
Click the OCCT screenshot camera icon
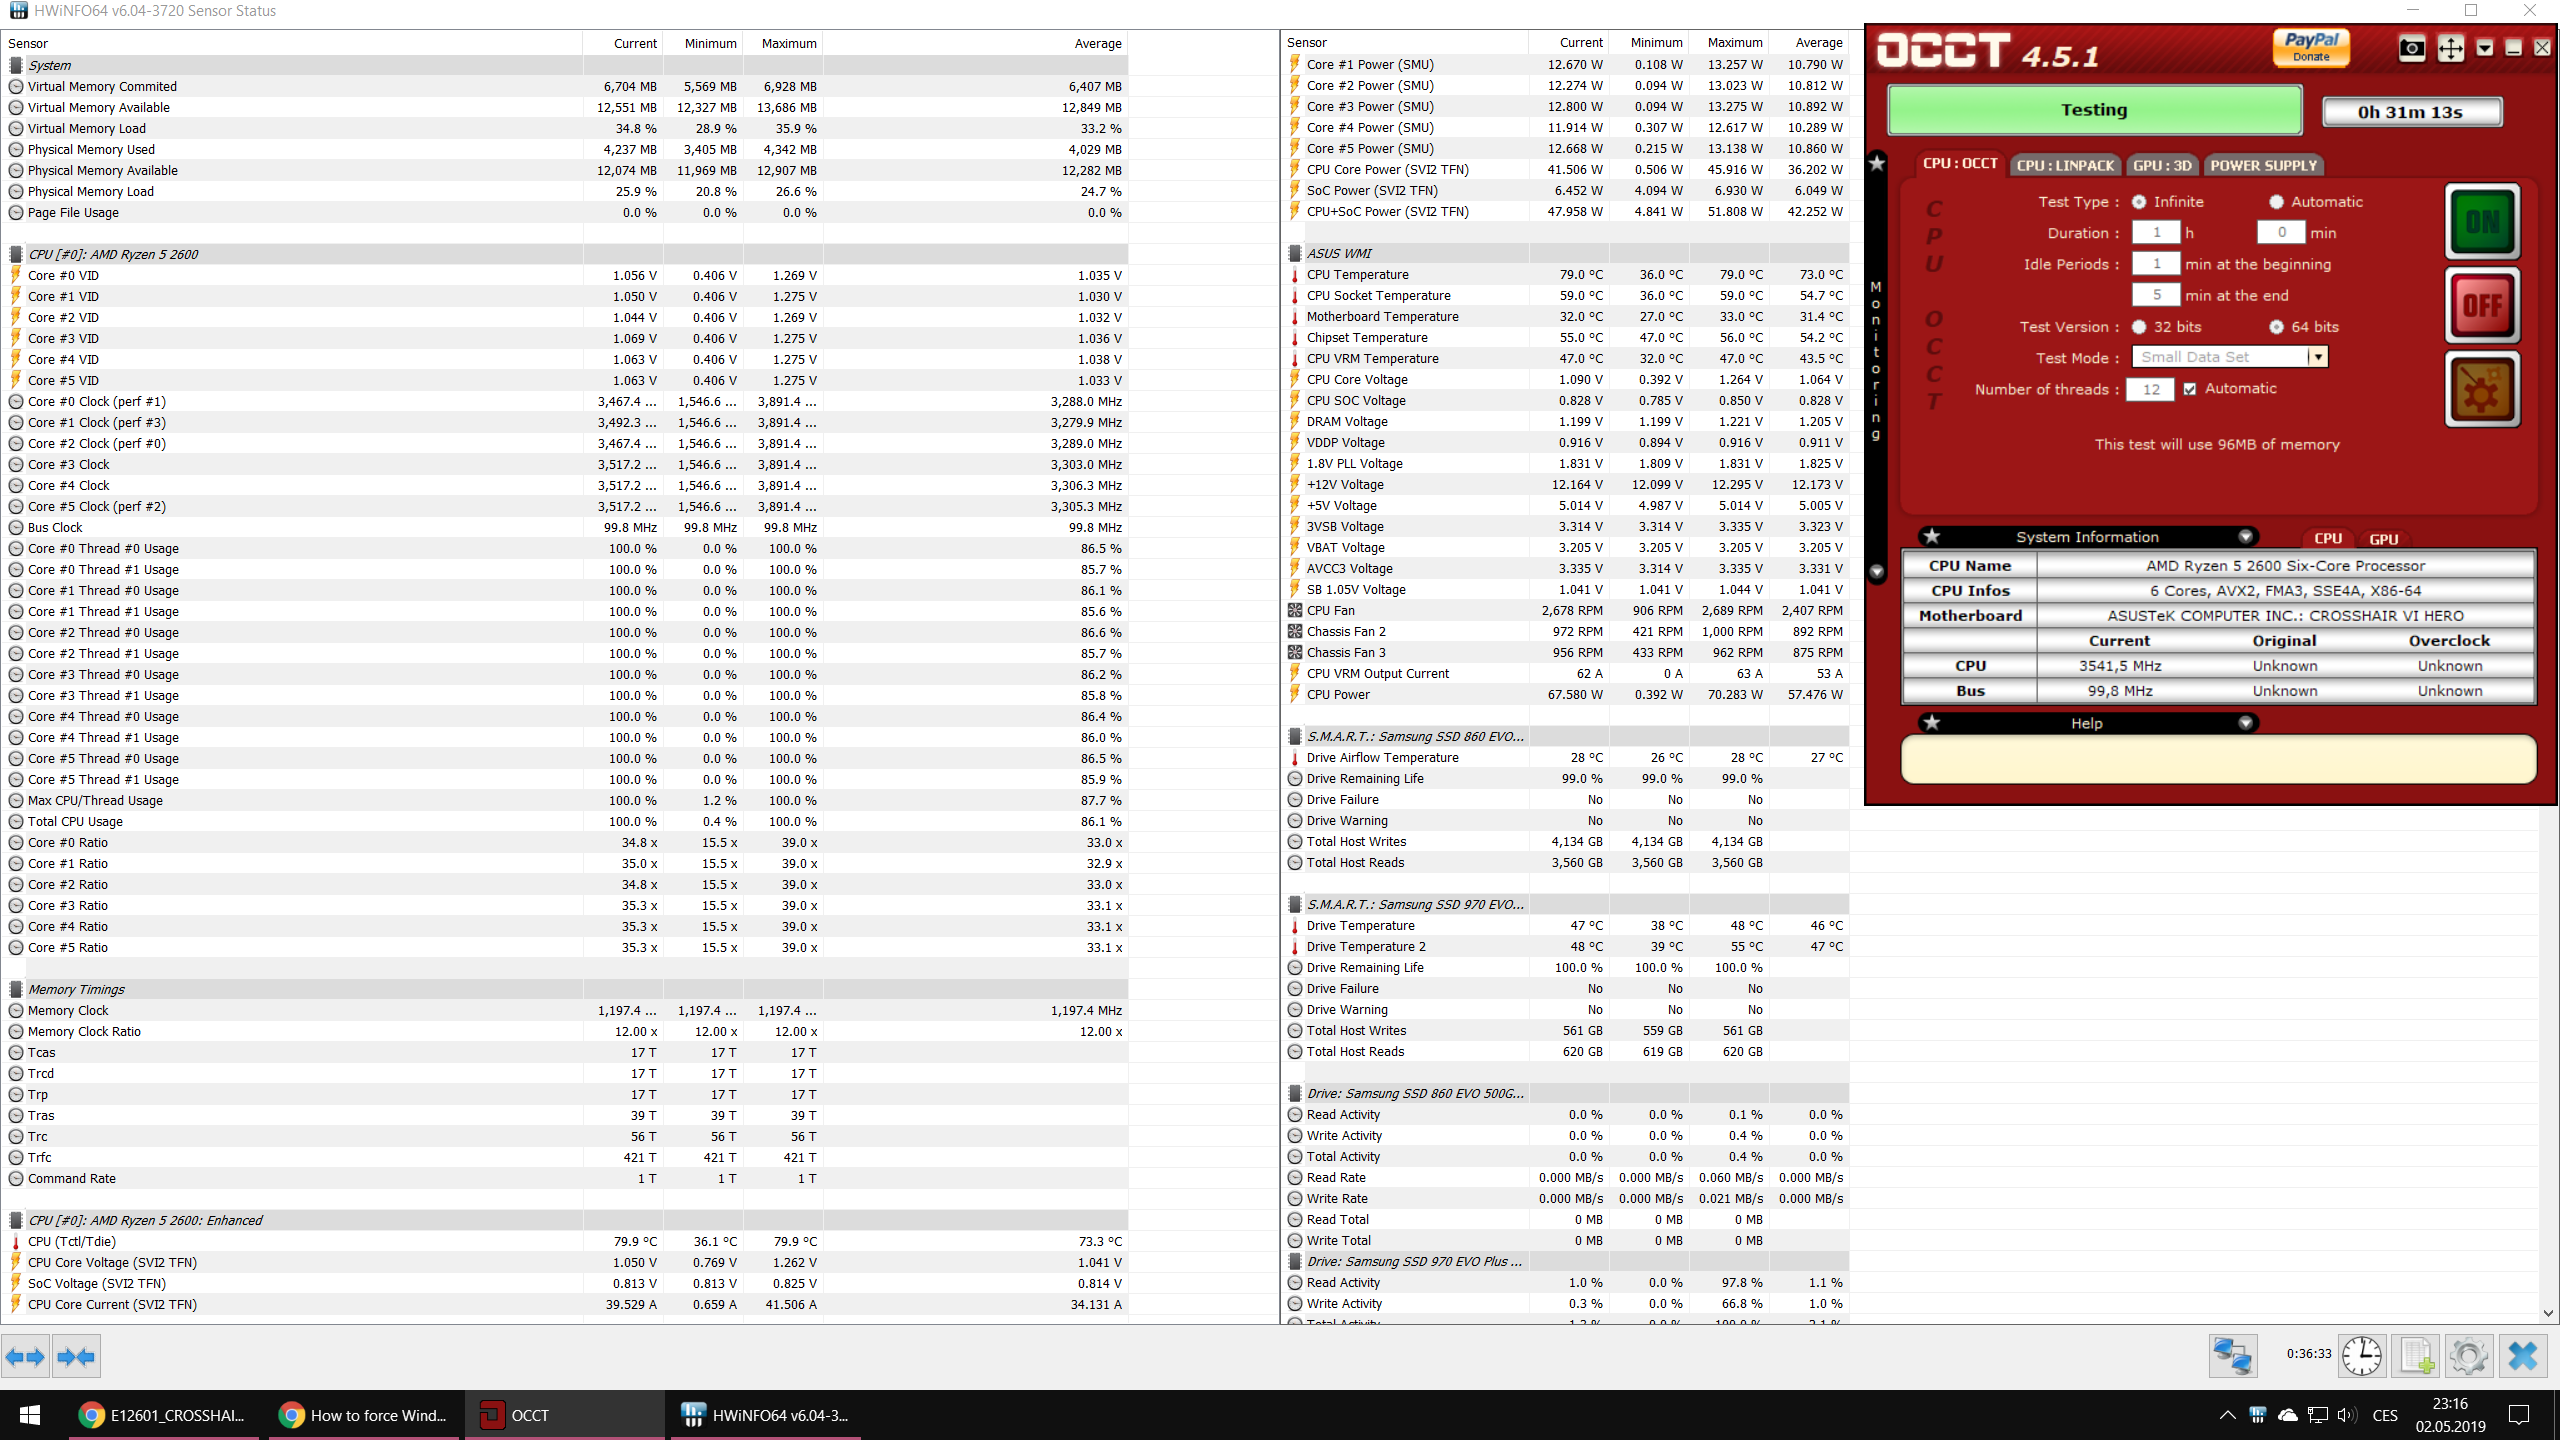point(2411,48)
